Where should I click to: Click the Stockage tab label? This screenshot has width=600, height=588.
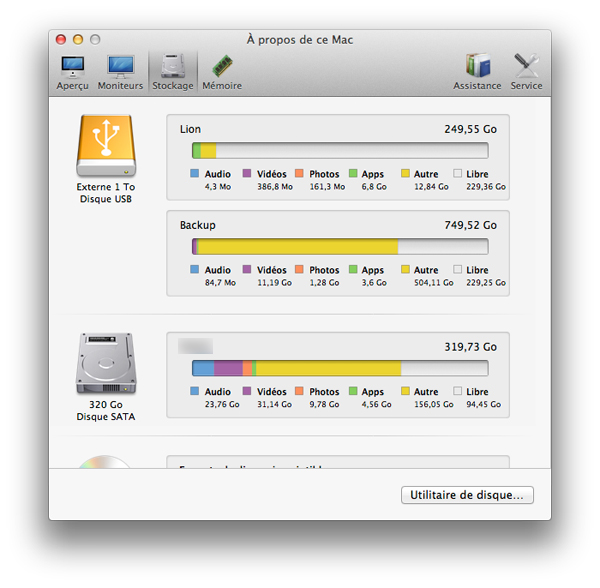pyautogui.click(x=173, y=86)
